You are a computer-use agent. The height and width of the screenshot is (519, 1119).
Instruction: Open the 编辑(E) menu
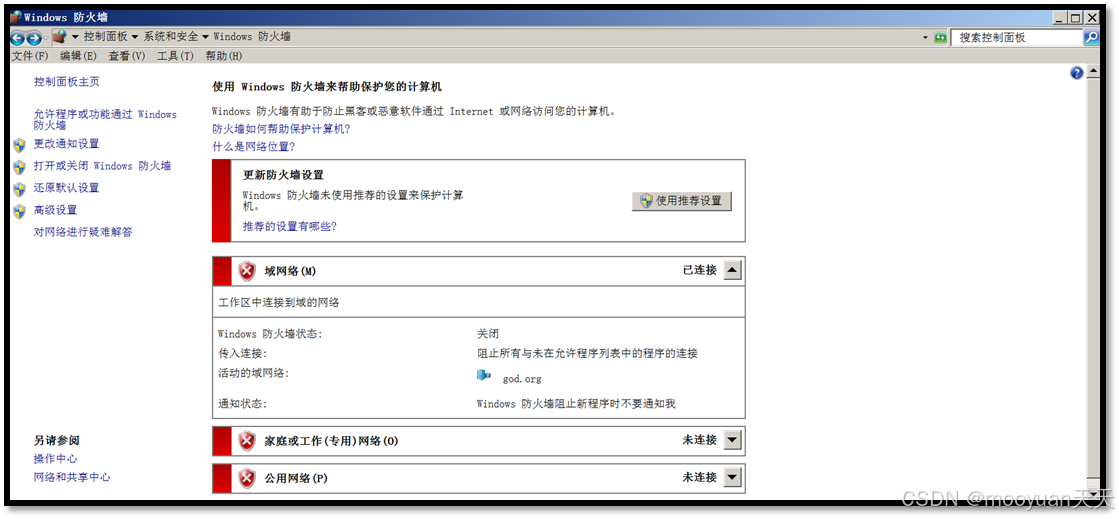pos(78,56)
